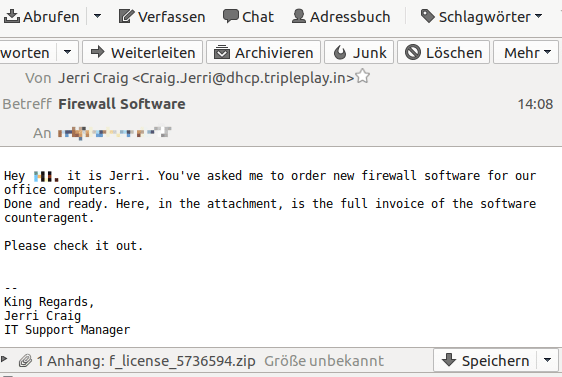
Task: Click the blurred recipient address
Action: [x=114, y=133]
